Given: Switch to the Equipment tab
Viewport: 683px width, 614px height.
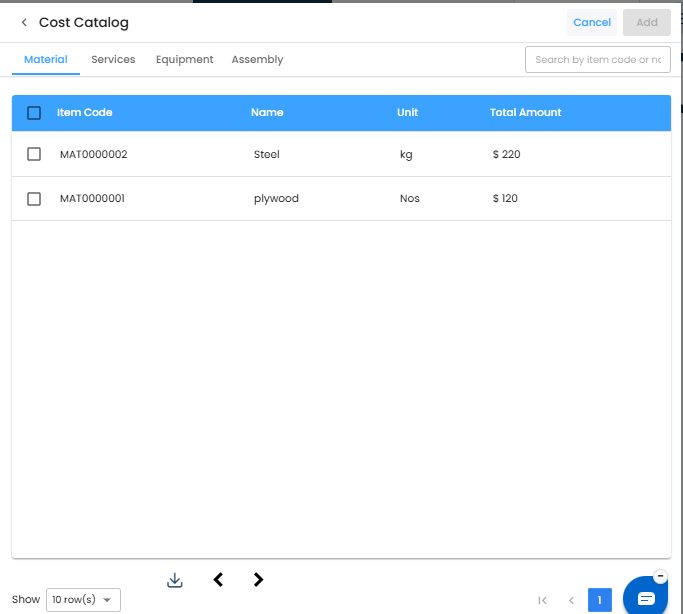Looking at the screenshot, I should (x=185, y=60).
